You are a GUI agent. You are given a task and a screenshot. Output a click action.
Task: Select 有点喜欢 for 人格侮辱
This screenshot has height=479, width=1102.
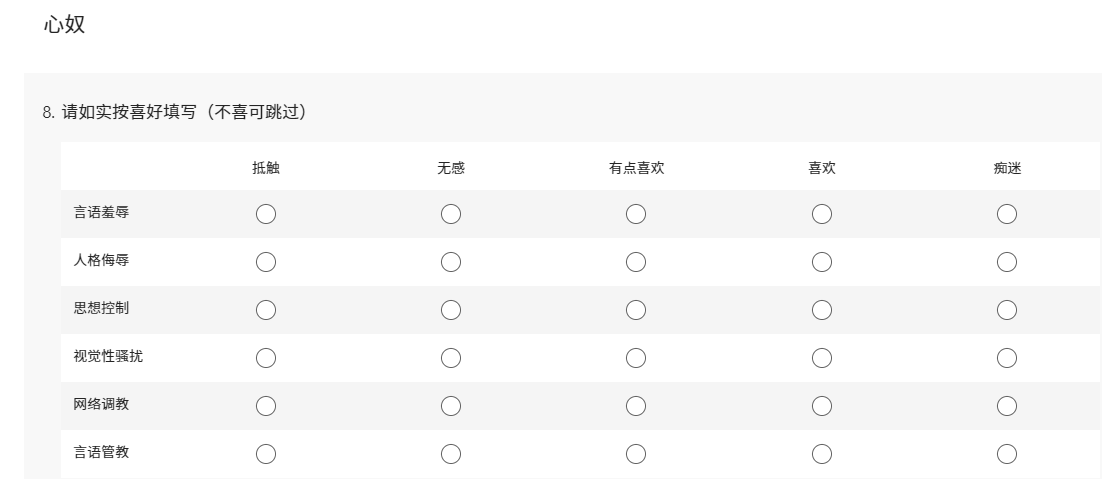point(636,262)
